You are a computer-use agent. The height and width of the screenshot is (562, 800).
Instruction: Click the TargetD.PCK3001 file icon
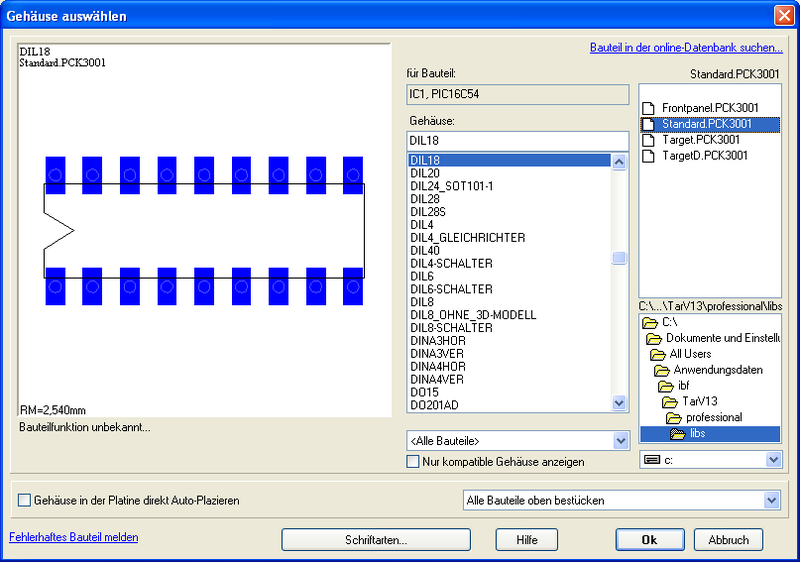coord(648,156)
